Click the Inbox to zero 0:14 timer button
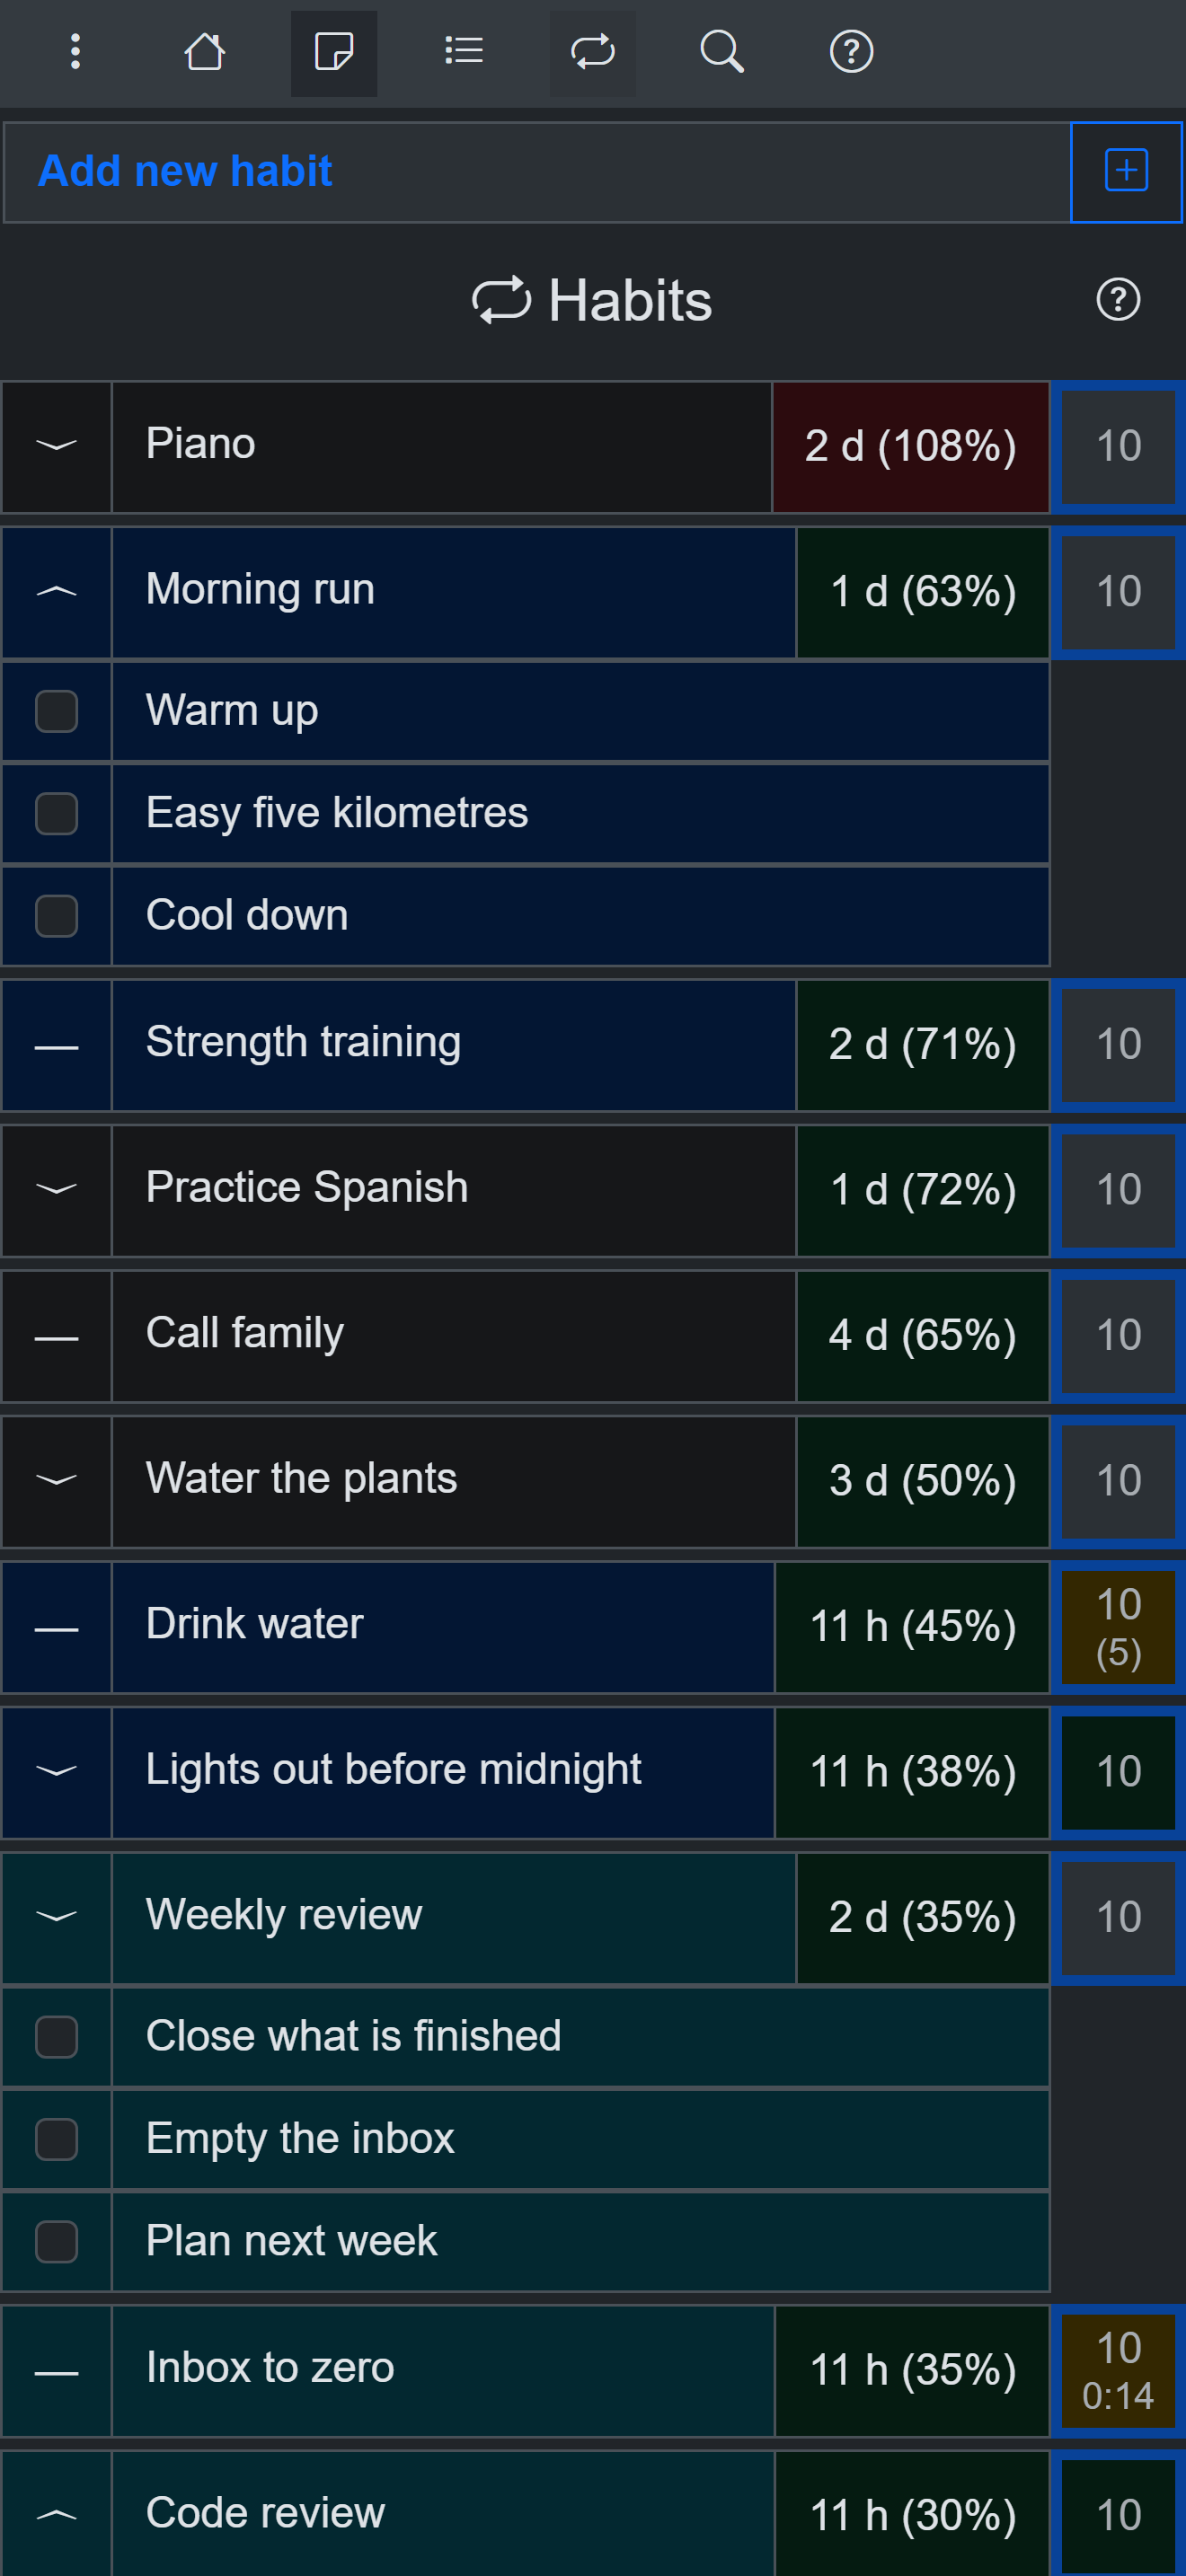Viewport: 1186px width, 2576px height. point(1118,2371)
